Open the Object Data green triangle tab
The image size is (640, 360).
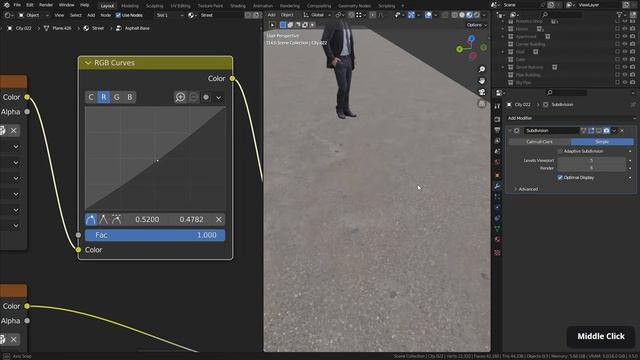497,229
